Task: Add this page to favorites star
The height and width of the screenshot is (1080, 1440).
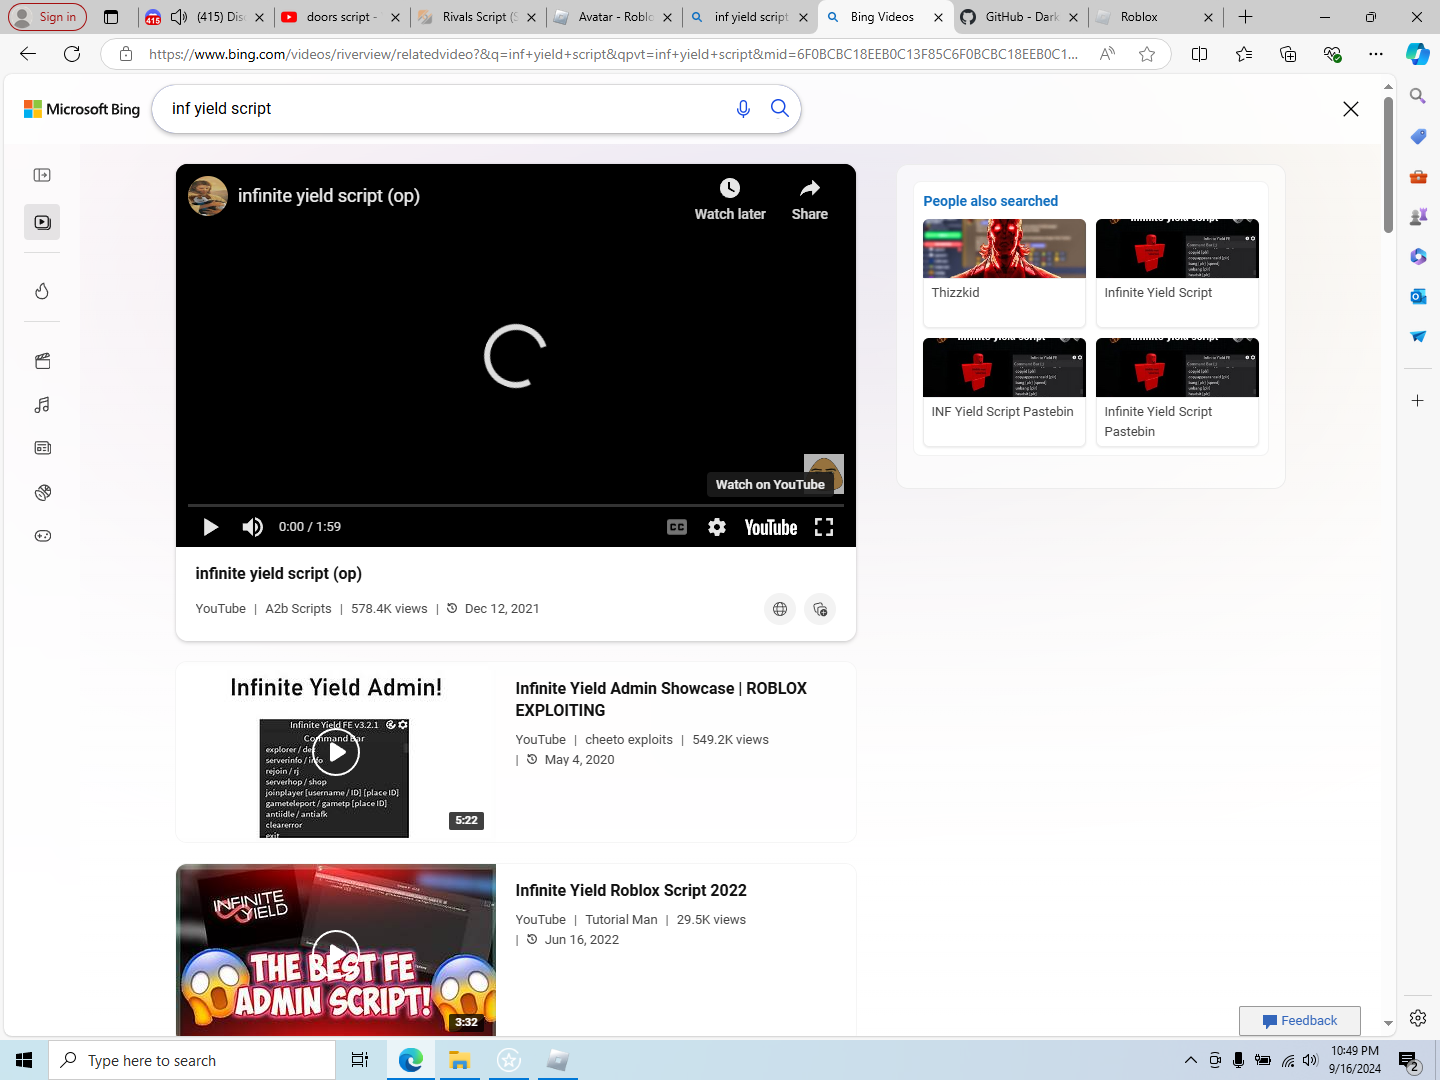Action: [1147, 54]
